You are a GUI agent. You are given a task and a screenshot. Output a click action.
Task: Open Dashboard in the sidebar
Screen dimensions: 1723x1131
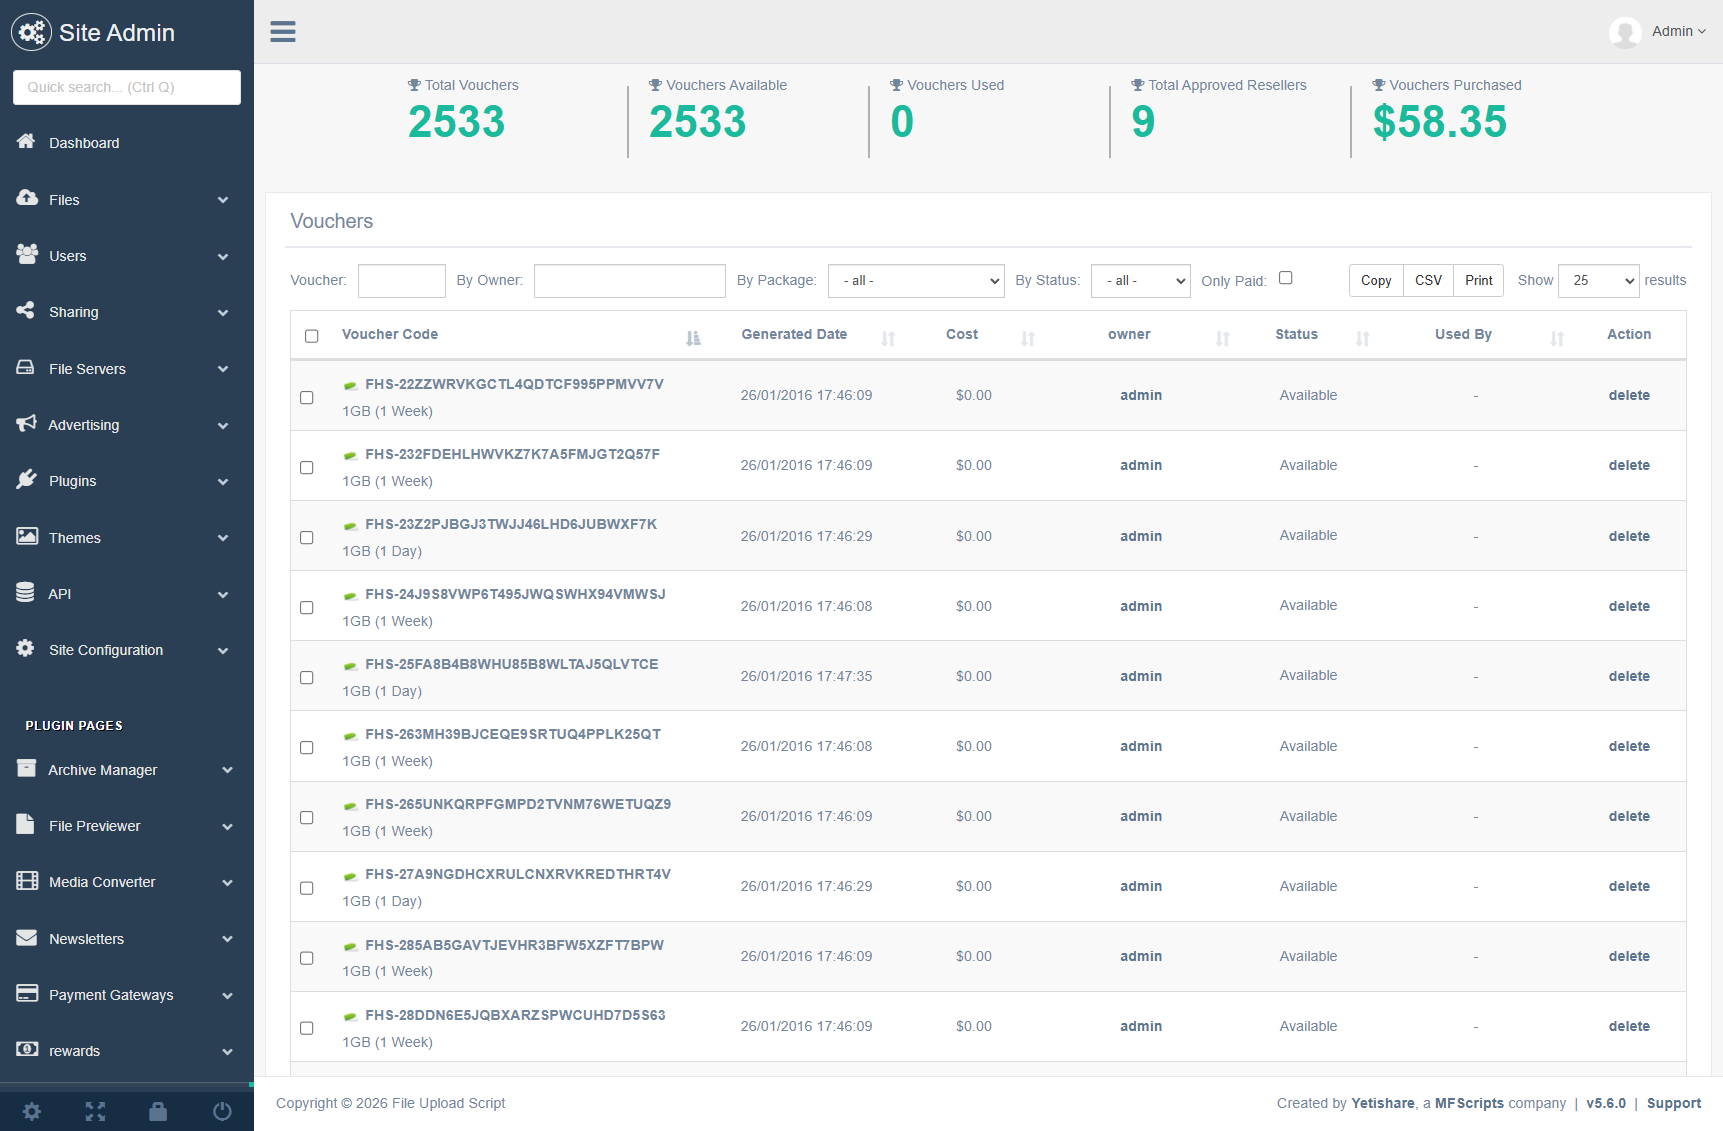tap(84, 143)
